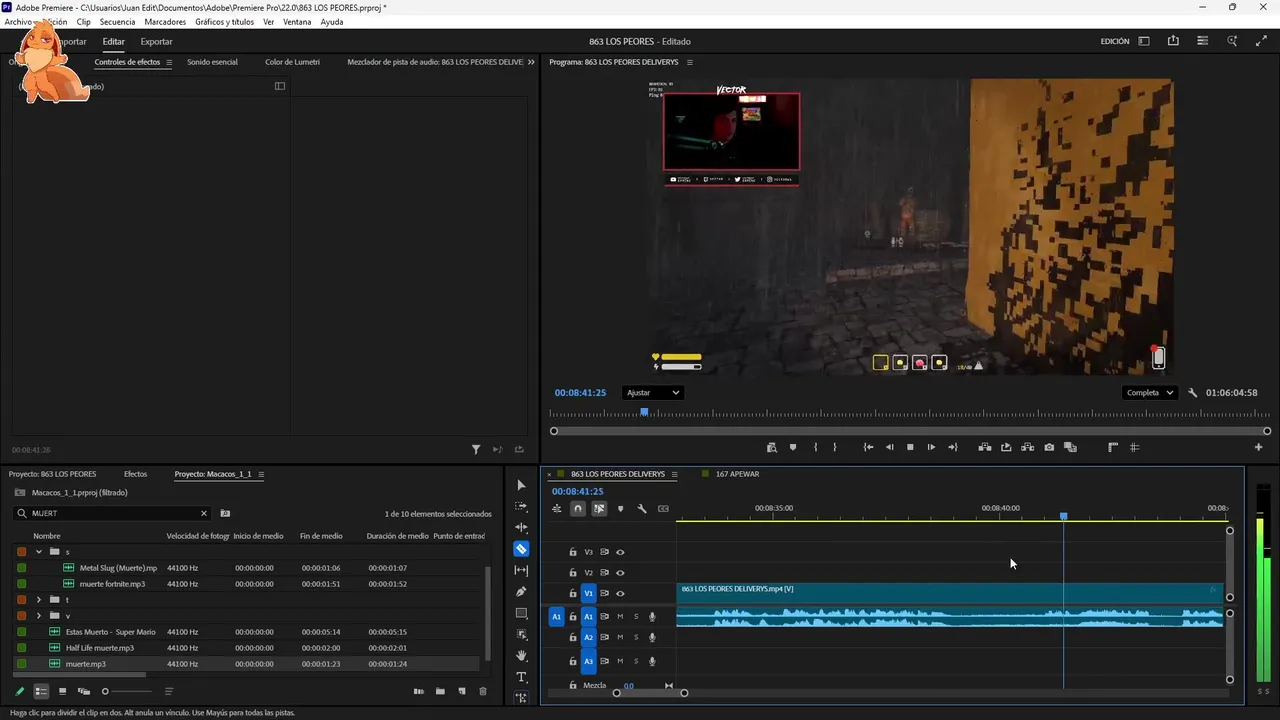Mark In point in Program monitor
Screen dimensions: 1280x720
click(x=815, y=447)
